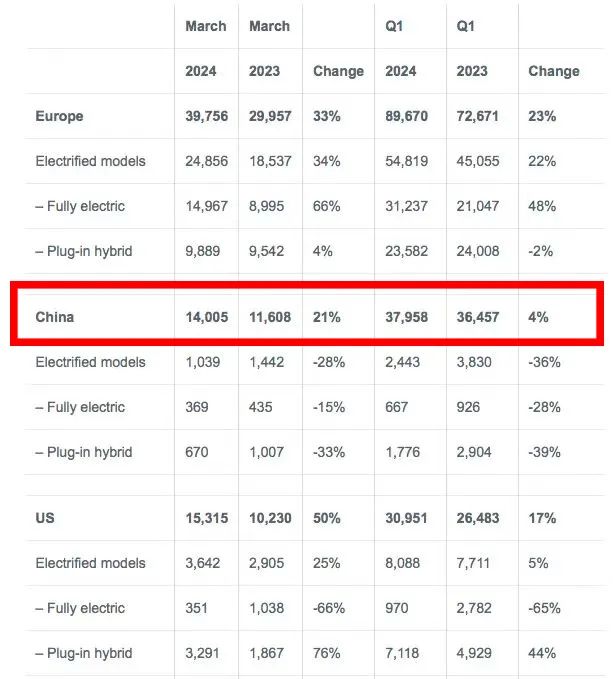Select China March 2024 value 14,005
Viewport: 613px width, 679px height.
206,317
